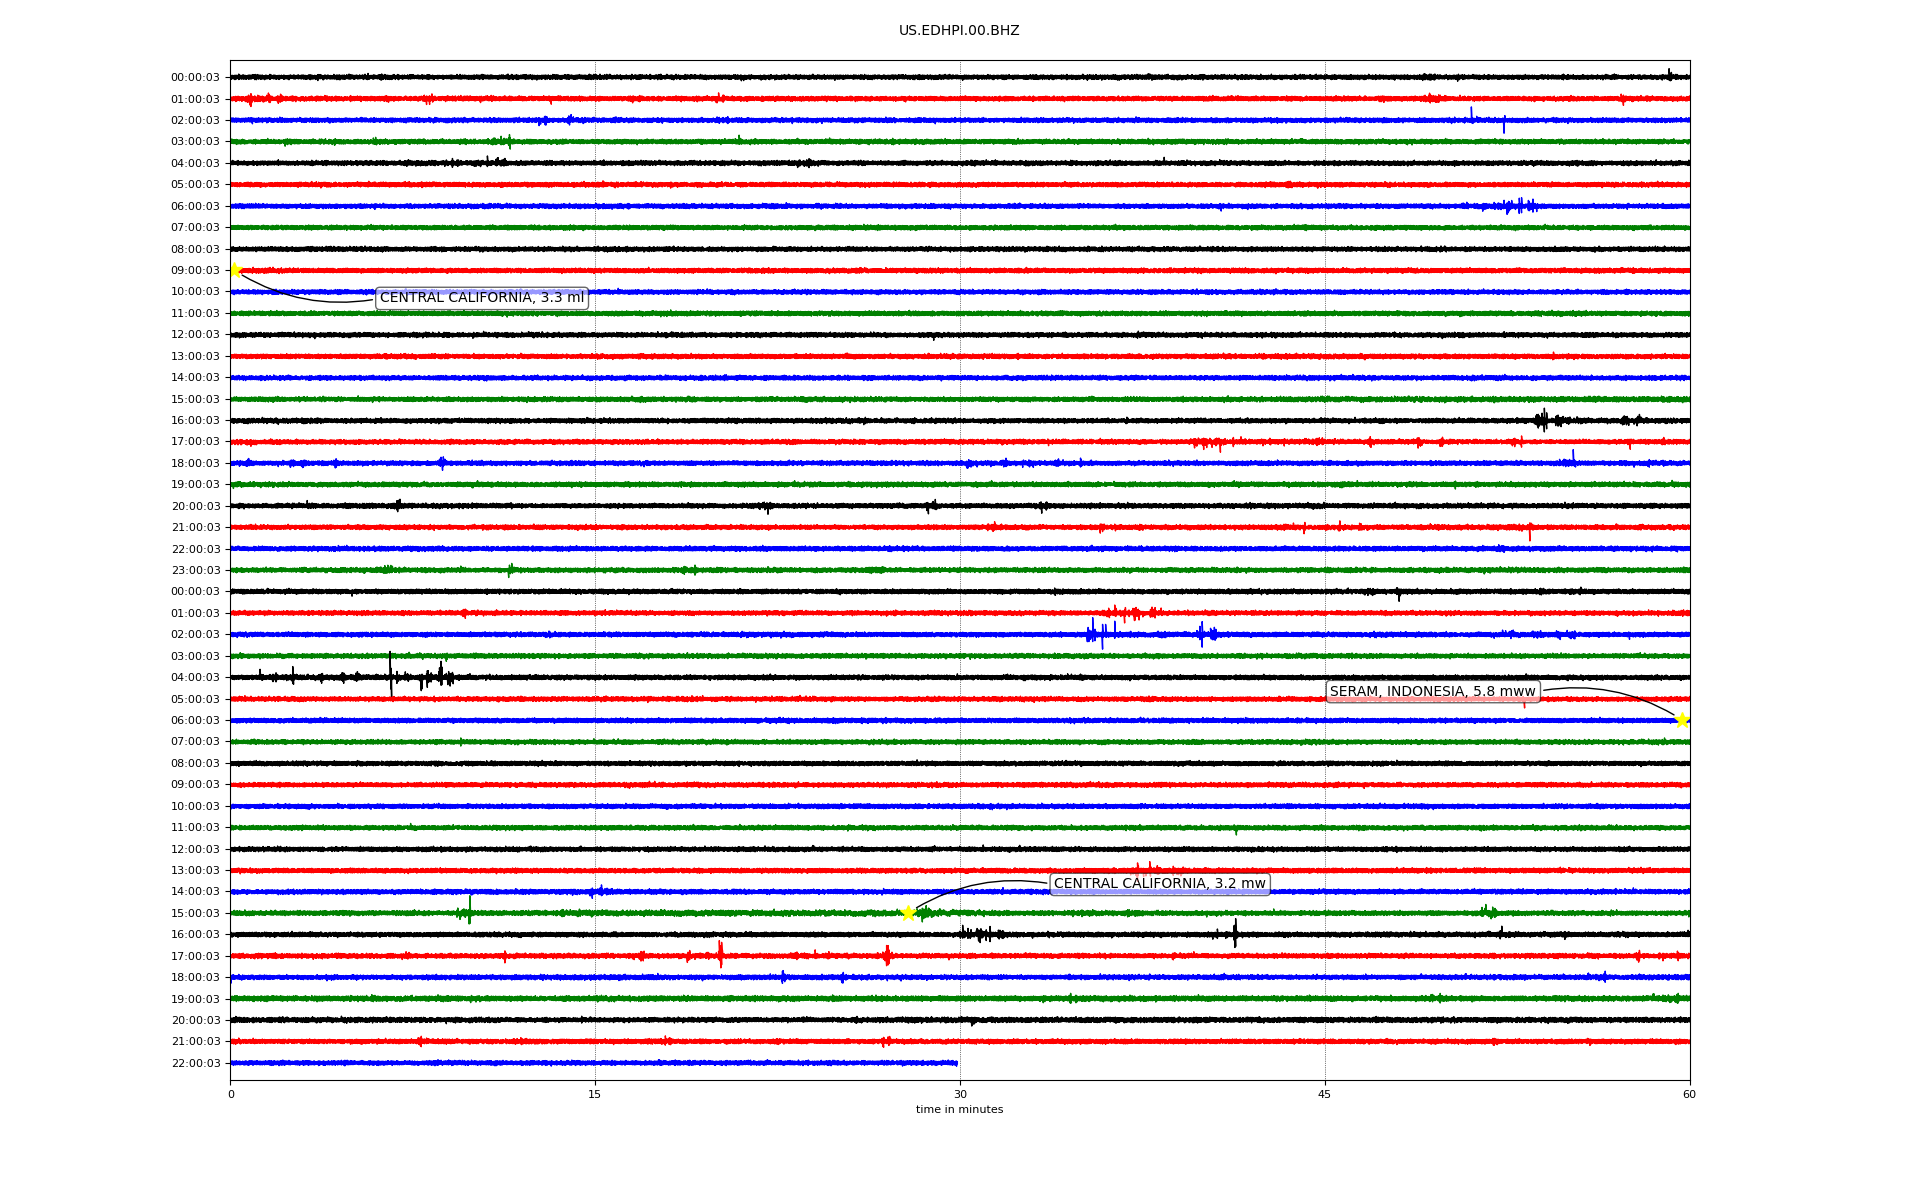Click the second 15:00:03 row label

pyautogui.click(x=195, y=914)
